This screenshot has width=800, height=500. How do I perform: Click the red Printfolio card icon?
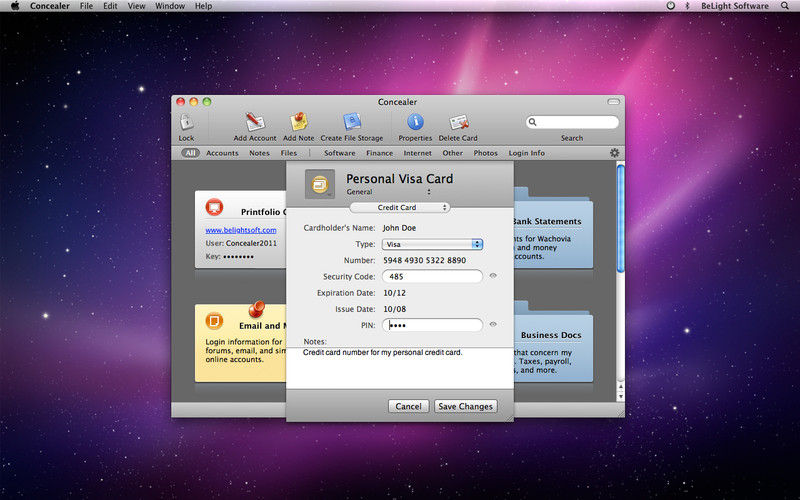click(x=214, y=207)
